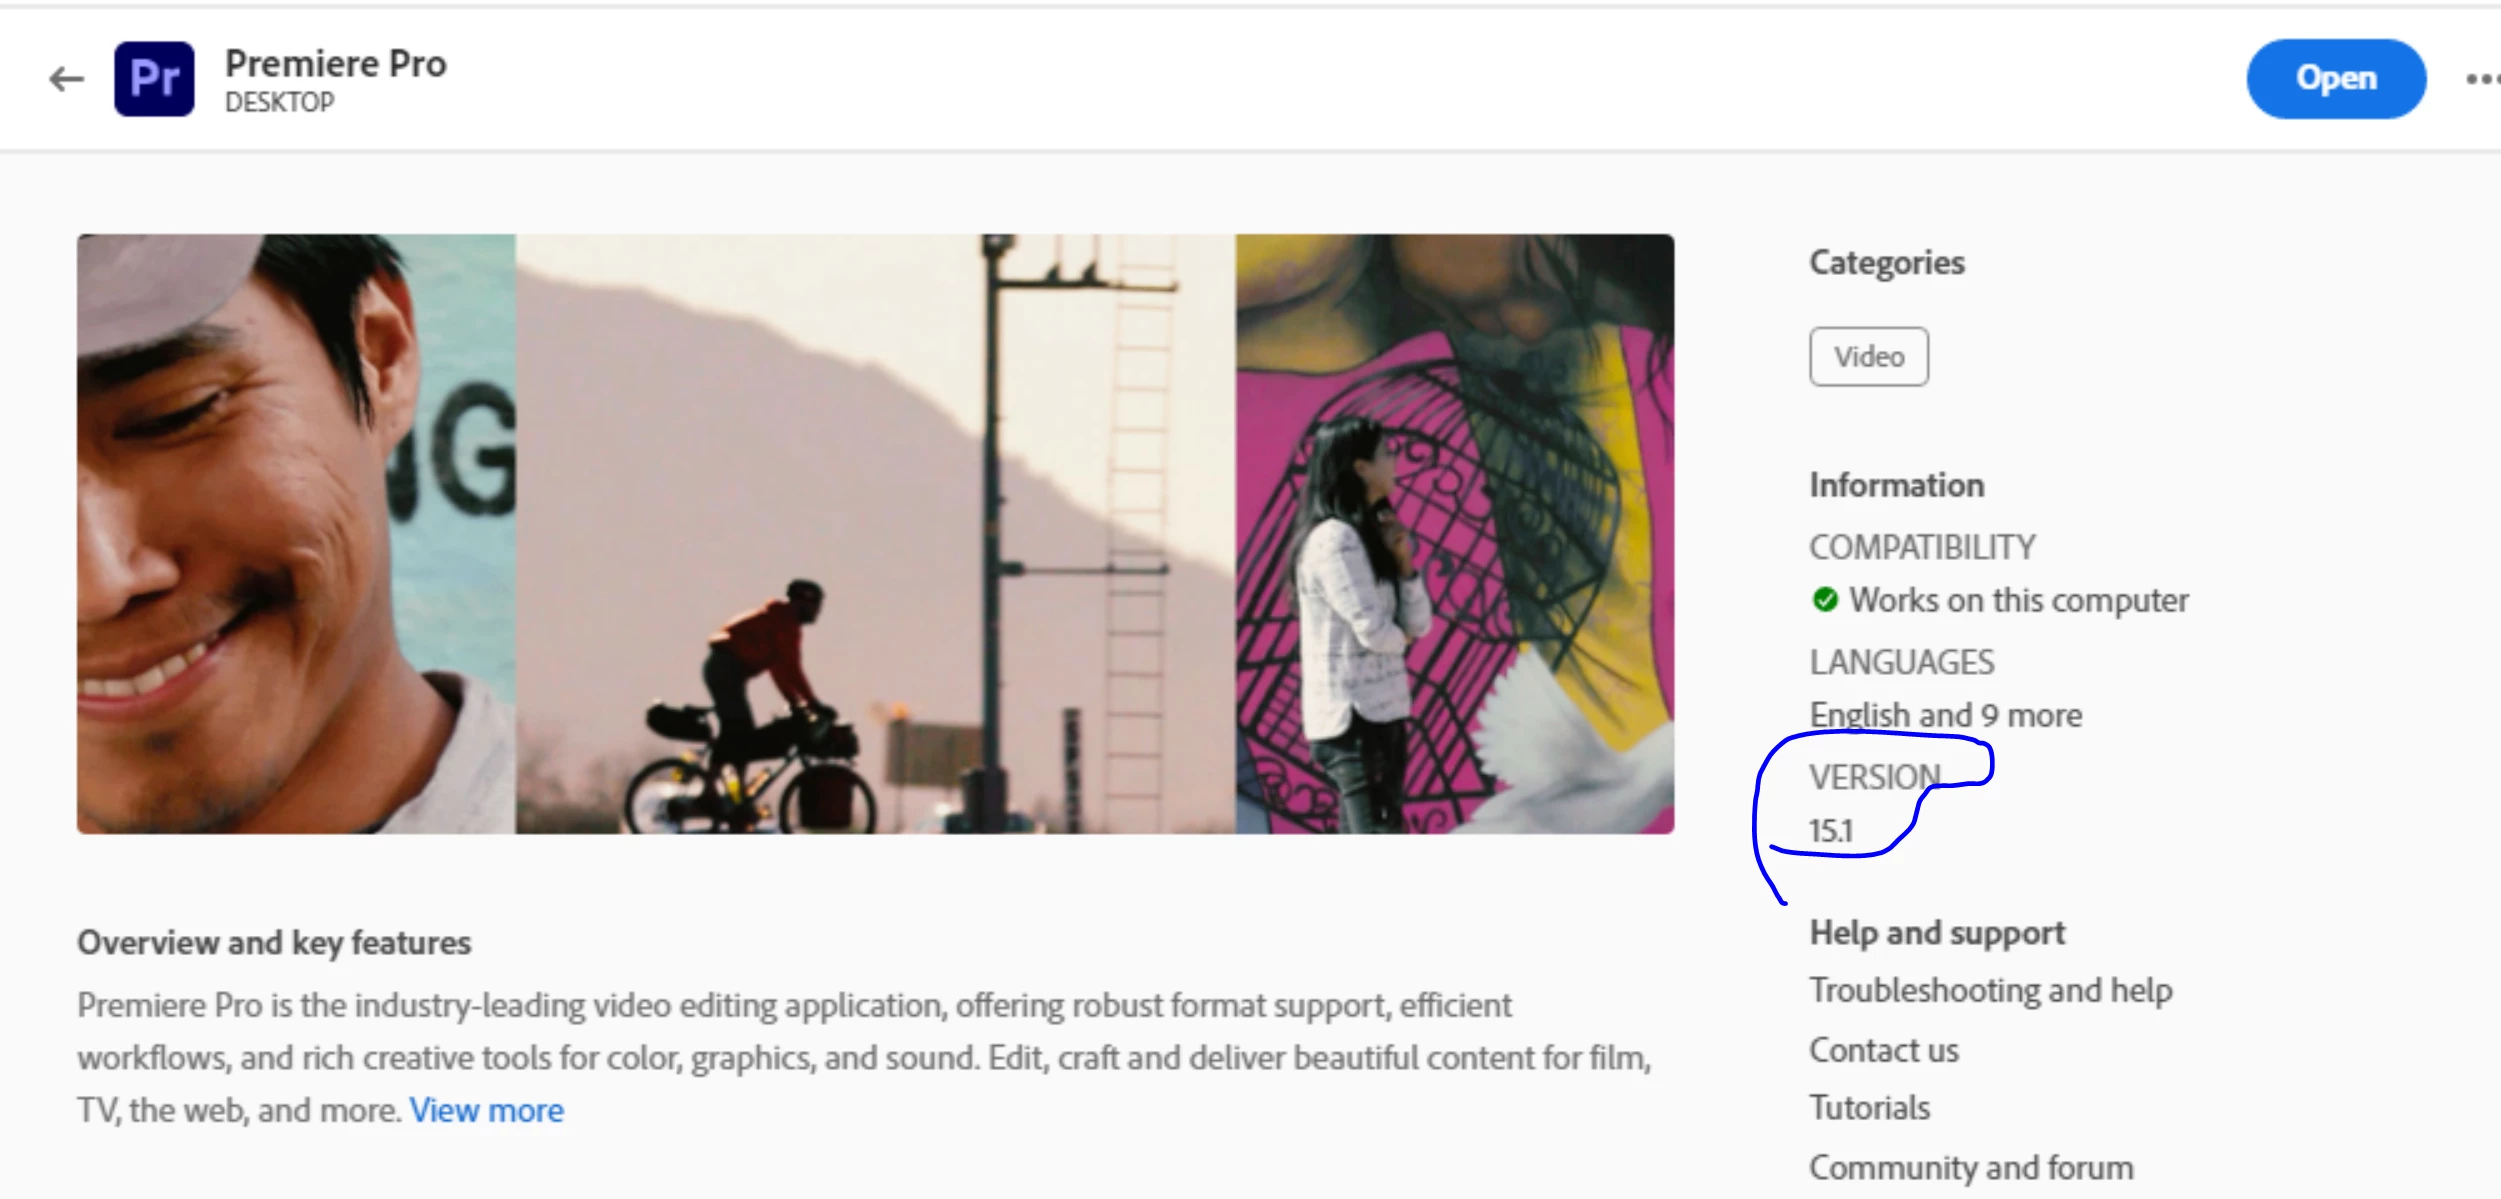Click the woman by mural preview image
Screen dimensions: 2501x1199
point(1454,534)
